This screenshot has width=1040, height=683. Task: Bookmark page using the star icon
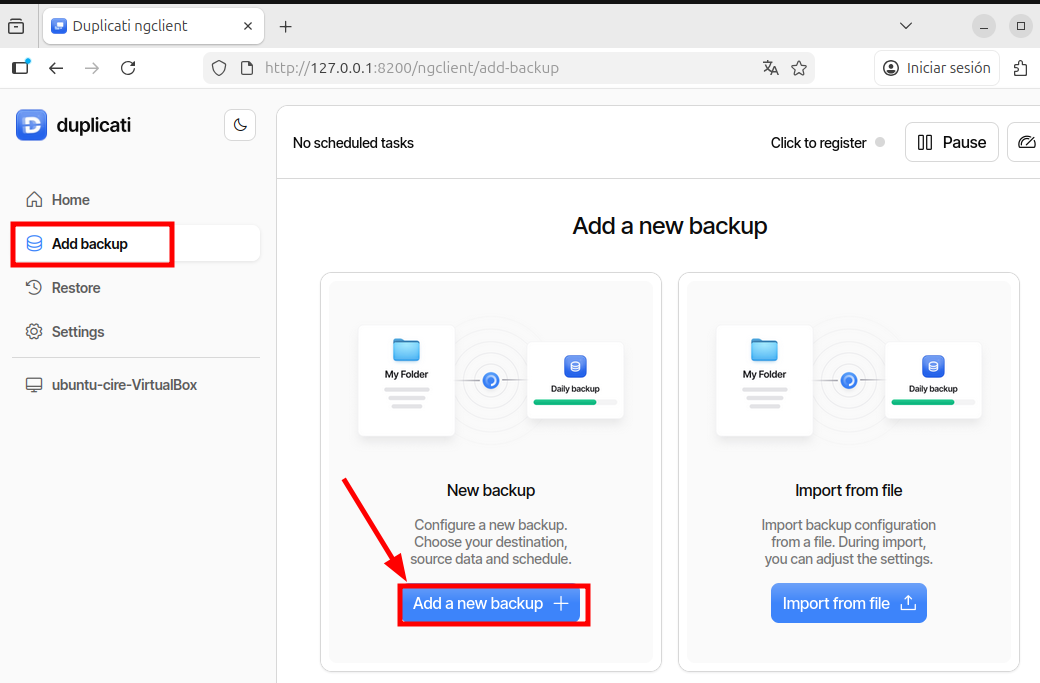point(799,68)
